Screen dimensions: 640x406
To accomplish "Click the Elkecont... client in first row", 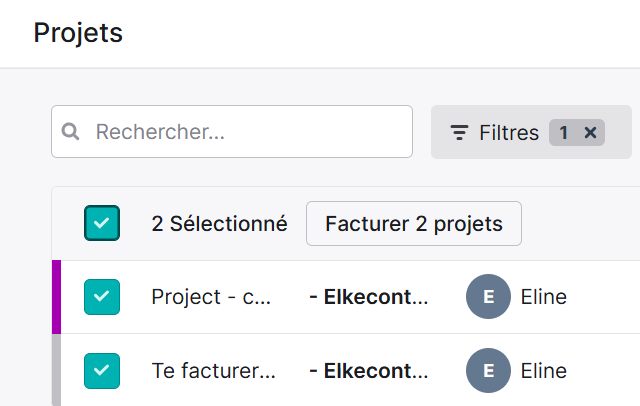I will point(369,297).
